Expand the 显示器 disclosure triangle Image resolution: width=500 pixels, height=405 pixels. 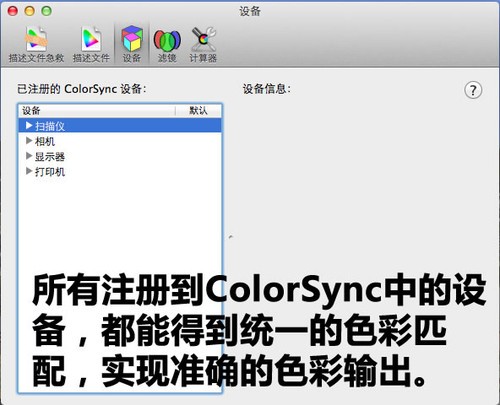click(29, 156)
